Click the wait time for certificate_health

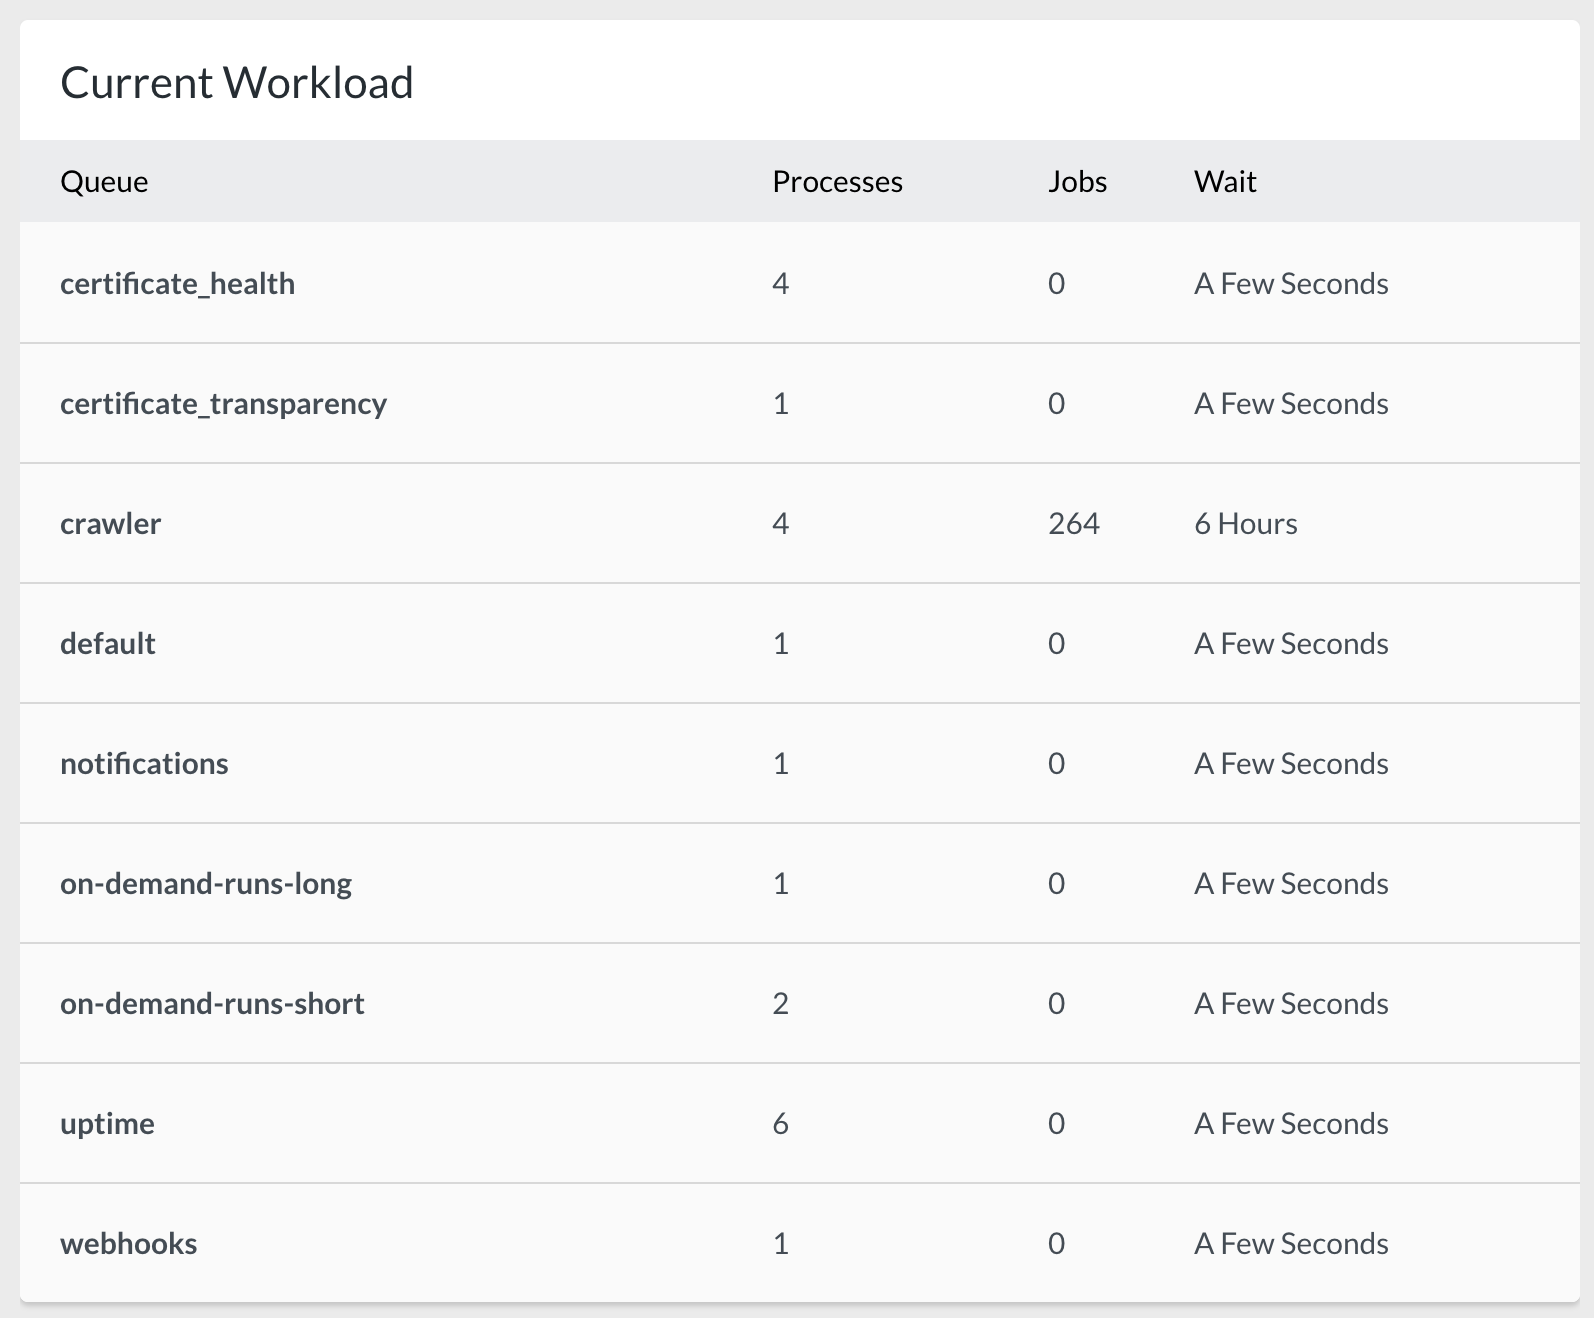point(1291,284)
